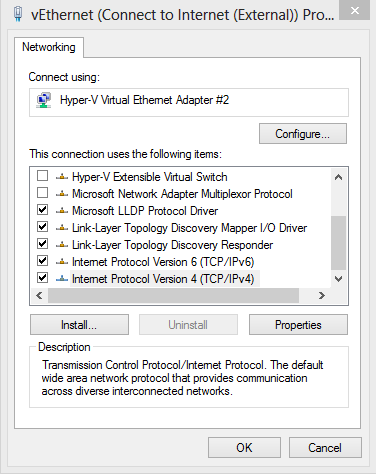Confirm the dialog with OK

(x=244, y=448)
